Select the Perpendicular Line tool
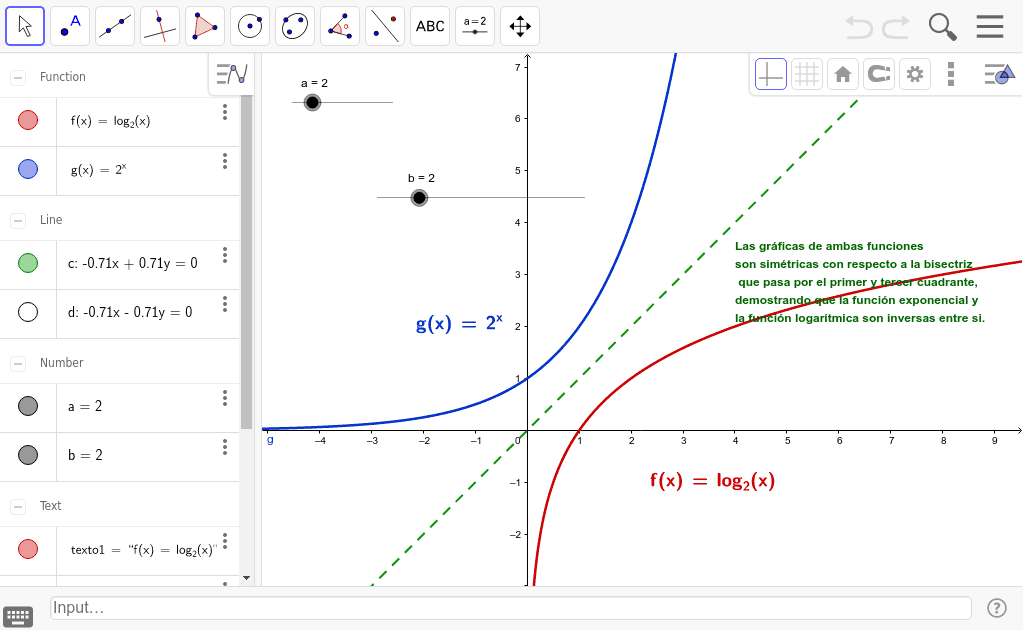The height and width of the screenshot is (631, 1024). pos(160,26)
